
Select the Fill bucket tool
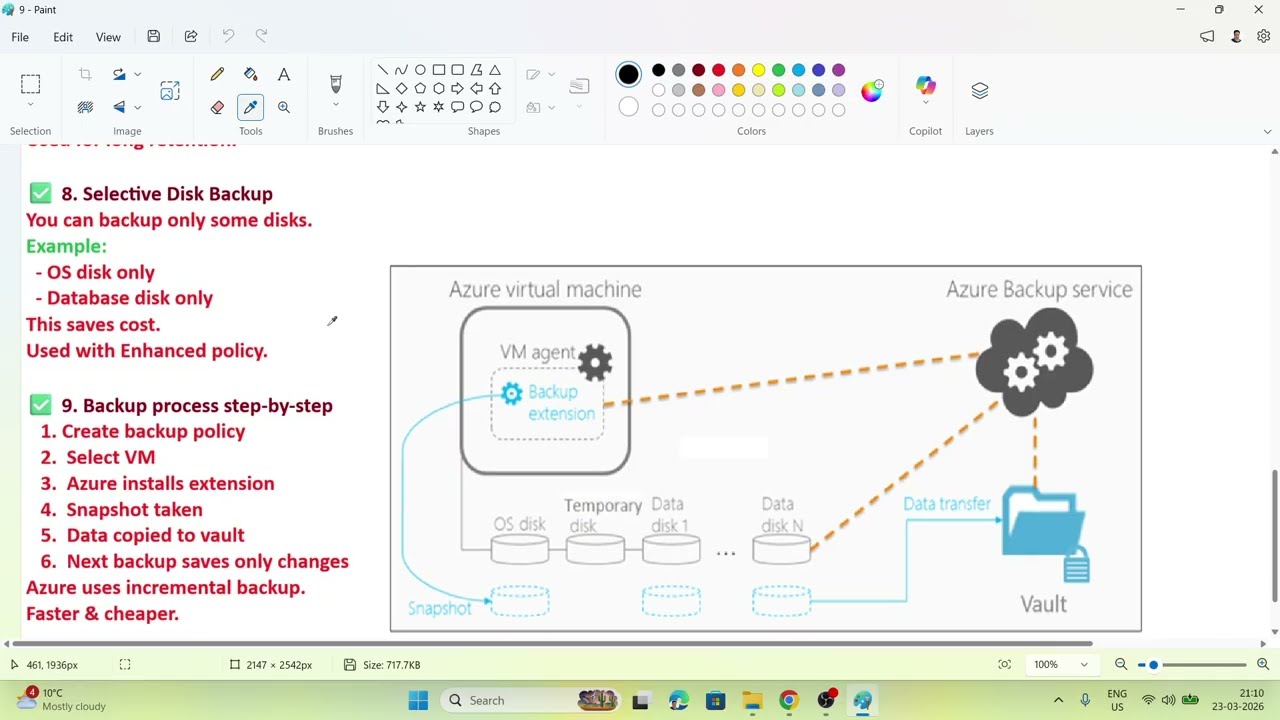point(250,75)
